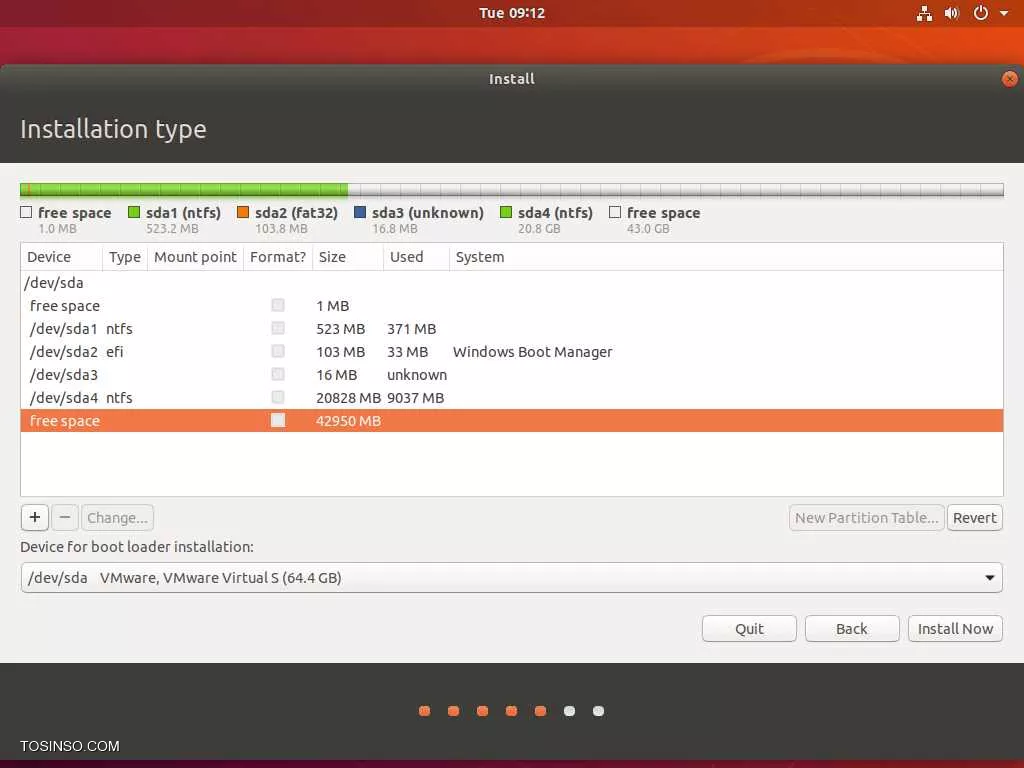Open the clock showing Tue 09:12
The height and width of the screenshot is (768, 1024).
(x=511, y=13)
